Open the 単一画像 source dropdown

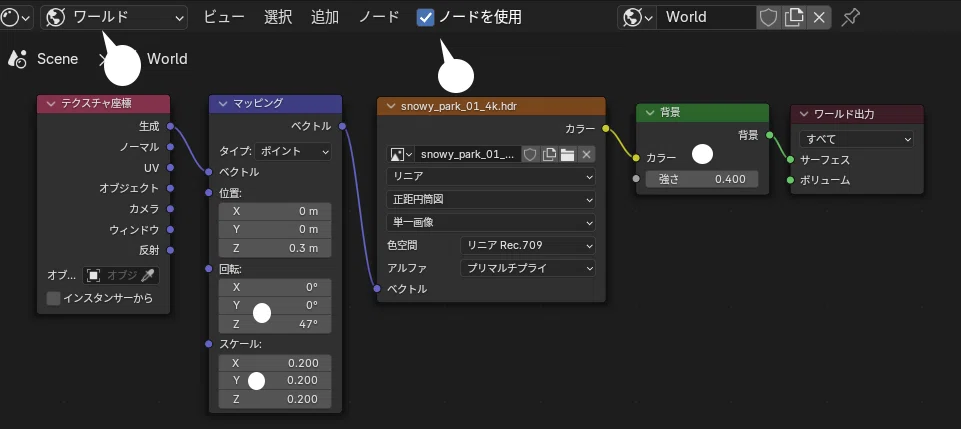coord(491,222)
